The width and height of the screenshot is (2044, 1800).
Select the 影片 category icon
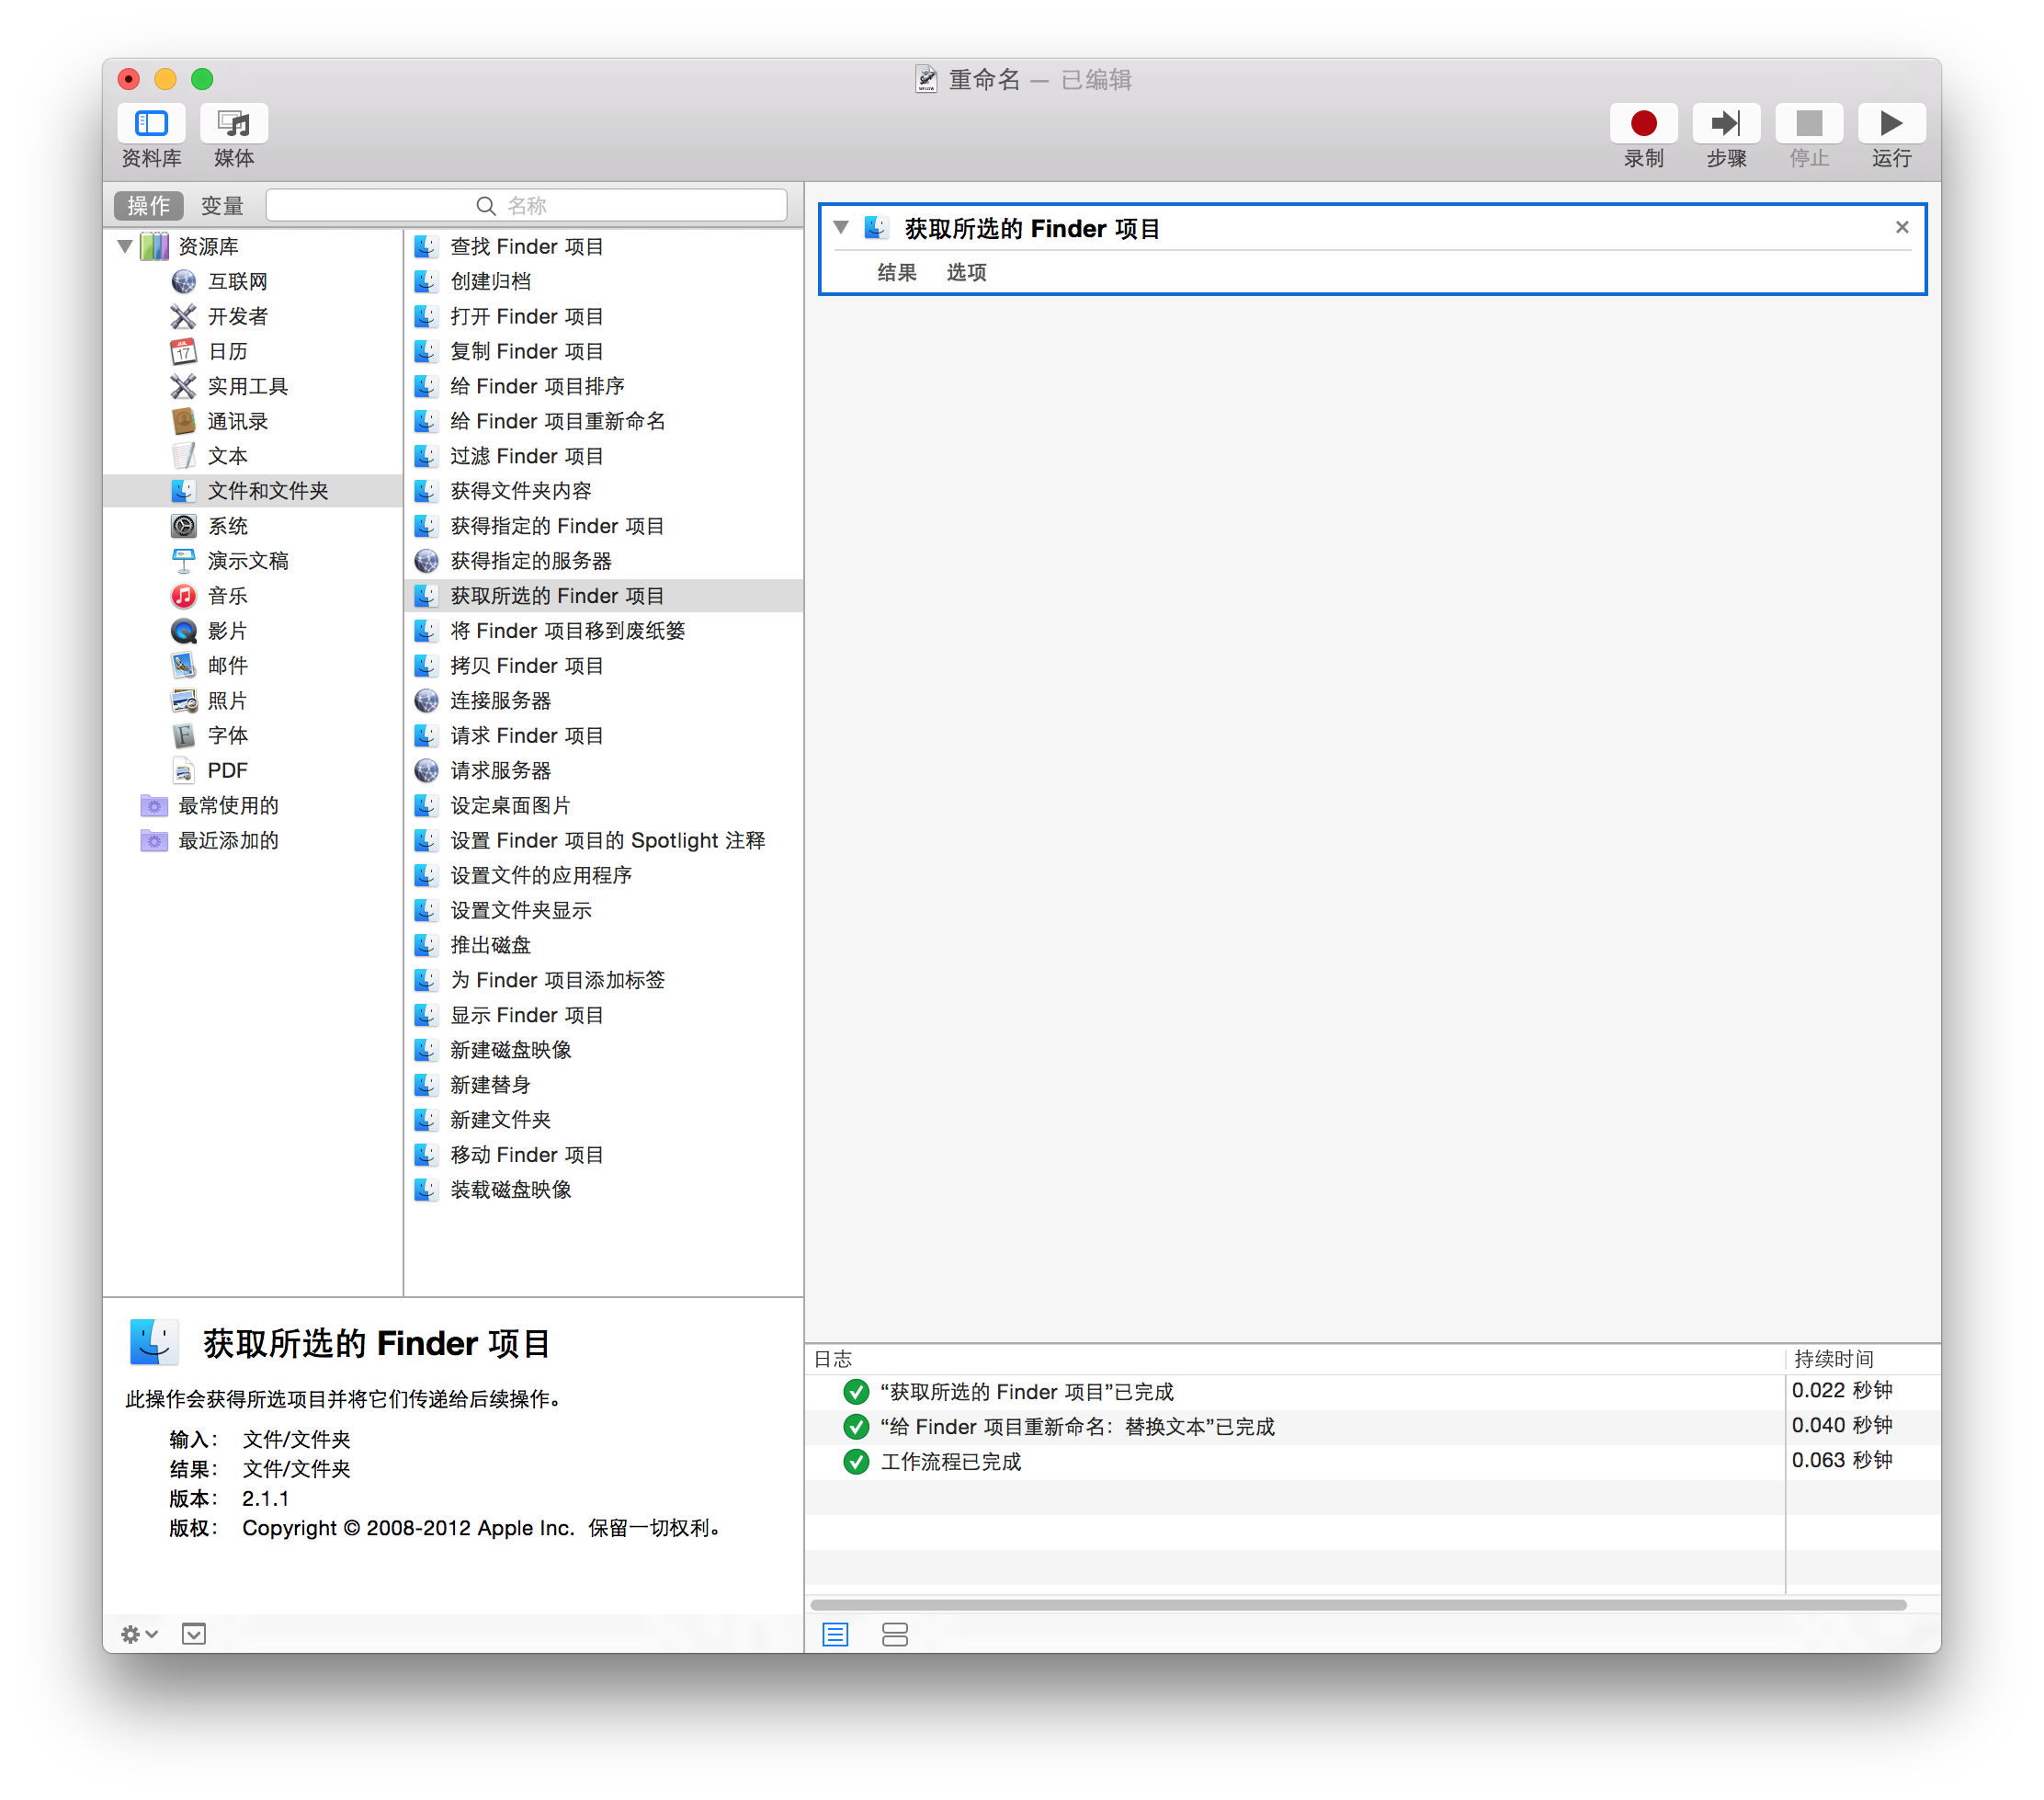tap(183, 631)
